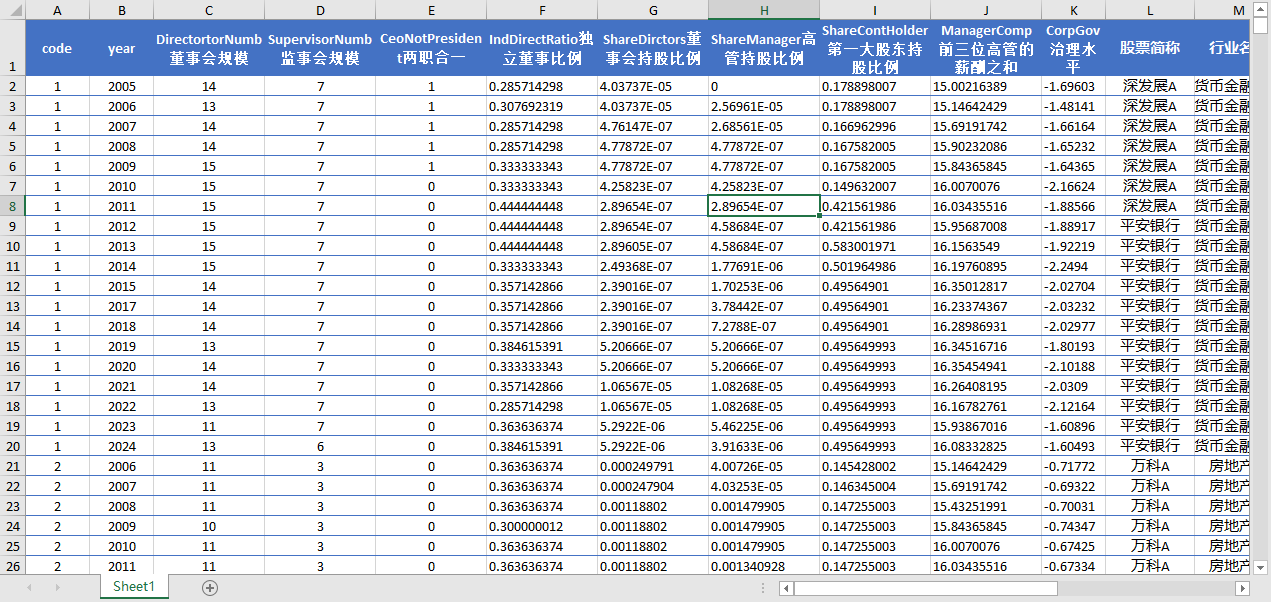
Task: Open the Sheet1 tab
Action: click(134, 587)
